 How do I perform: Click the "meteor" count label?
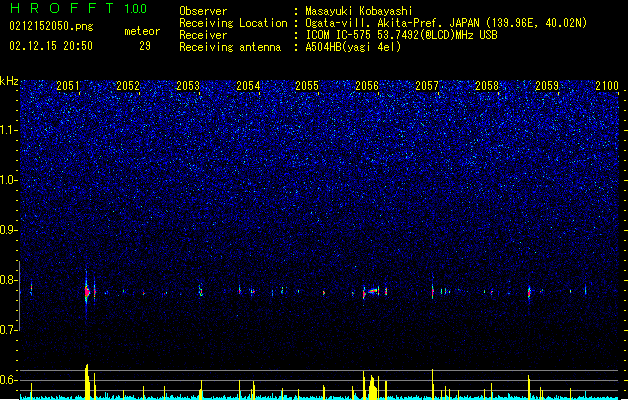click(x=142, y=31)
